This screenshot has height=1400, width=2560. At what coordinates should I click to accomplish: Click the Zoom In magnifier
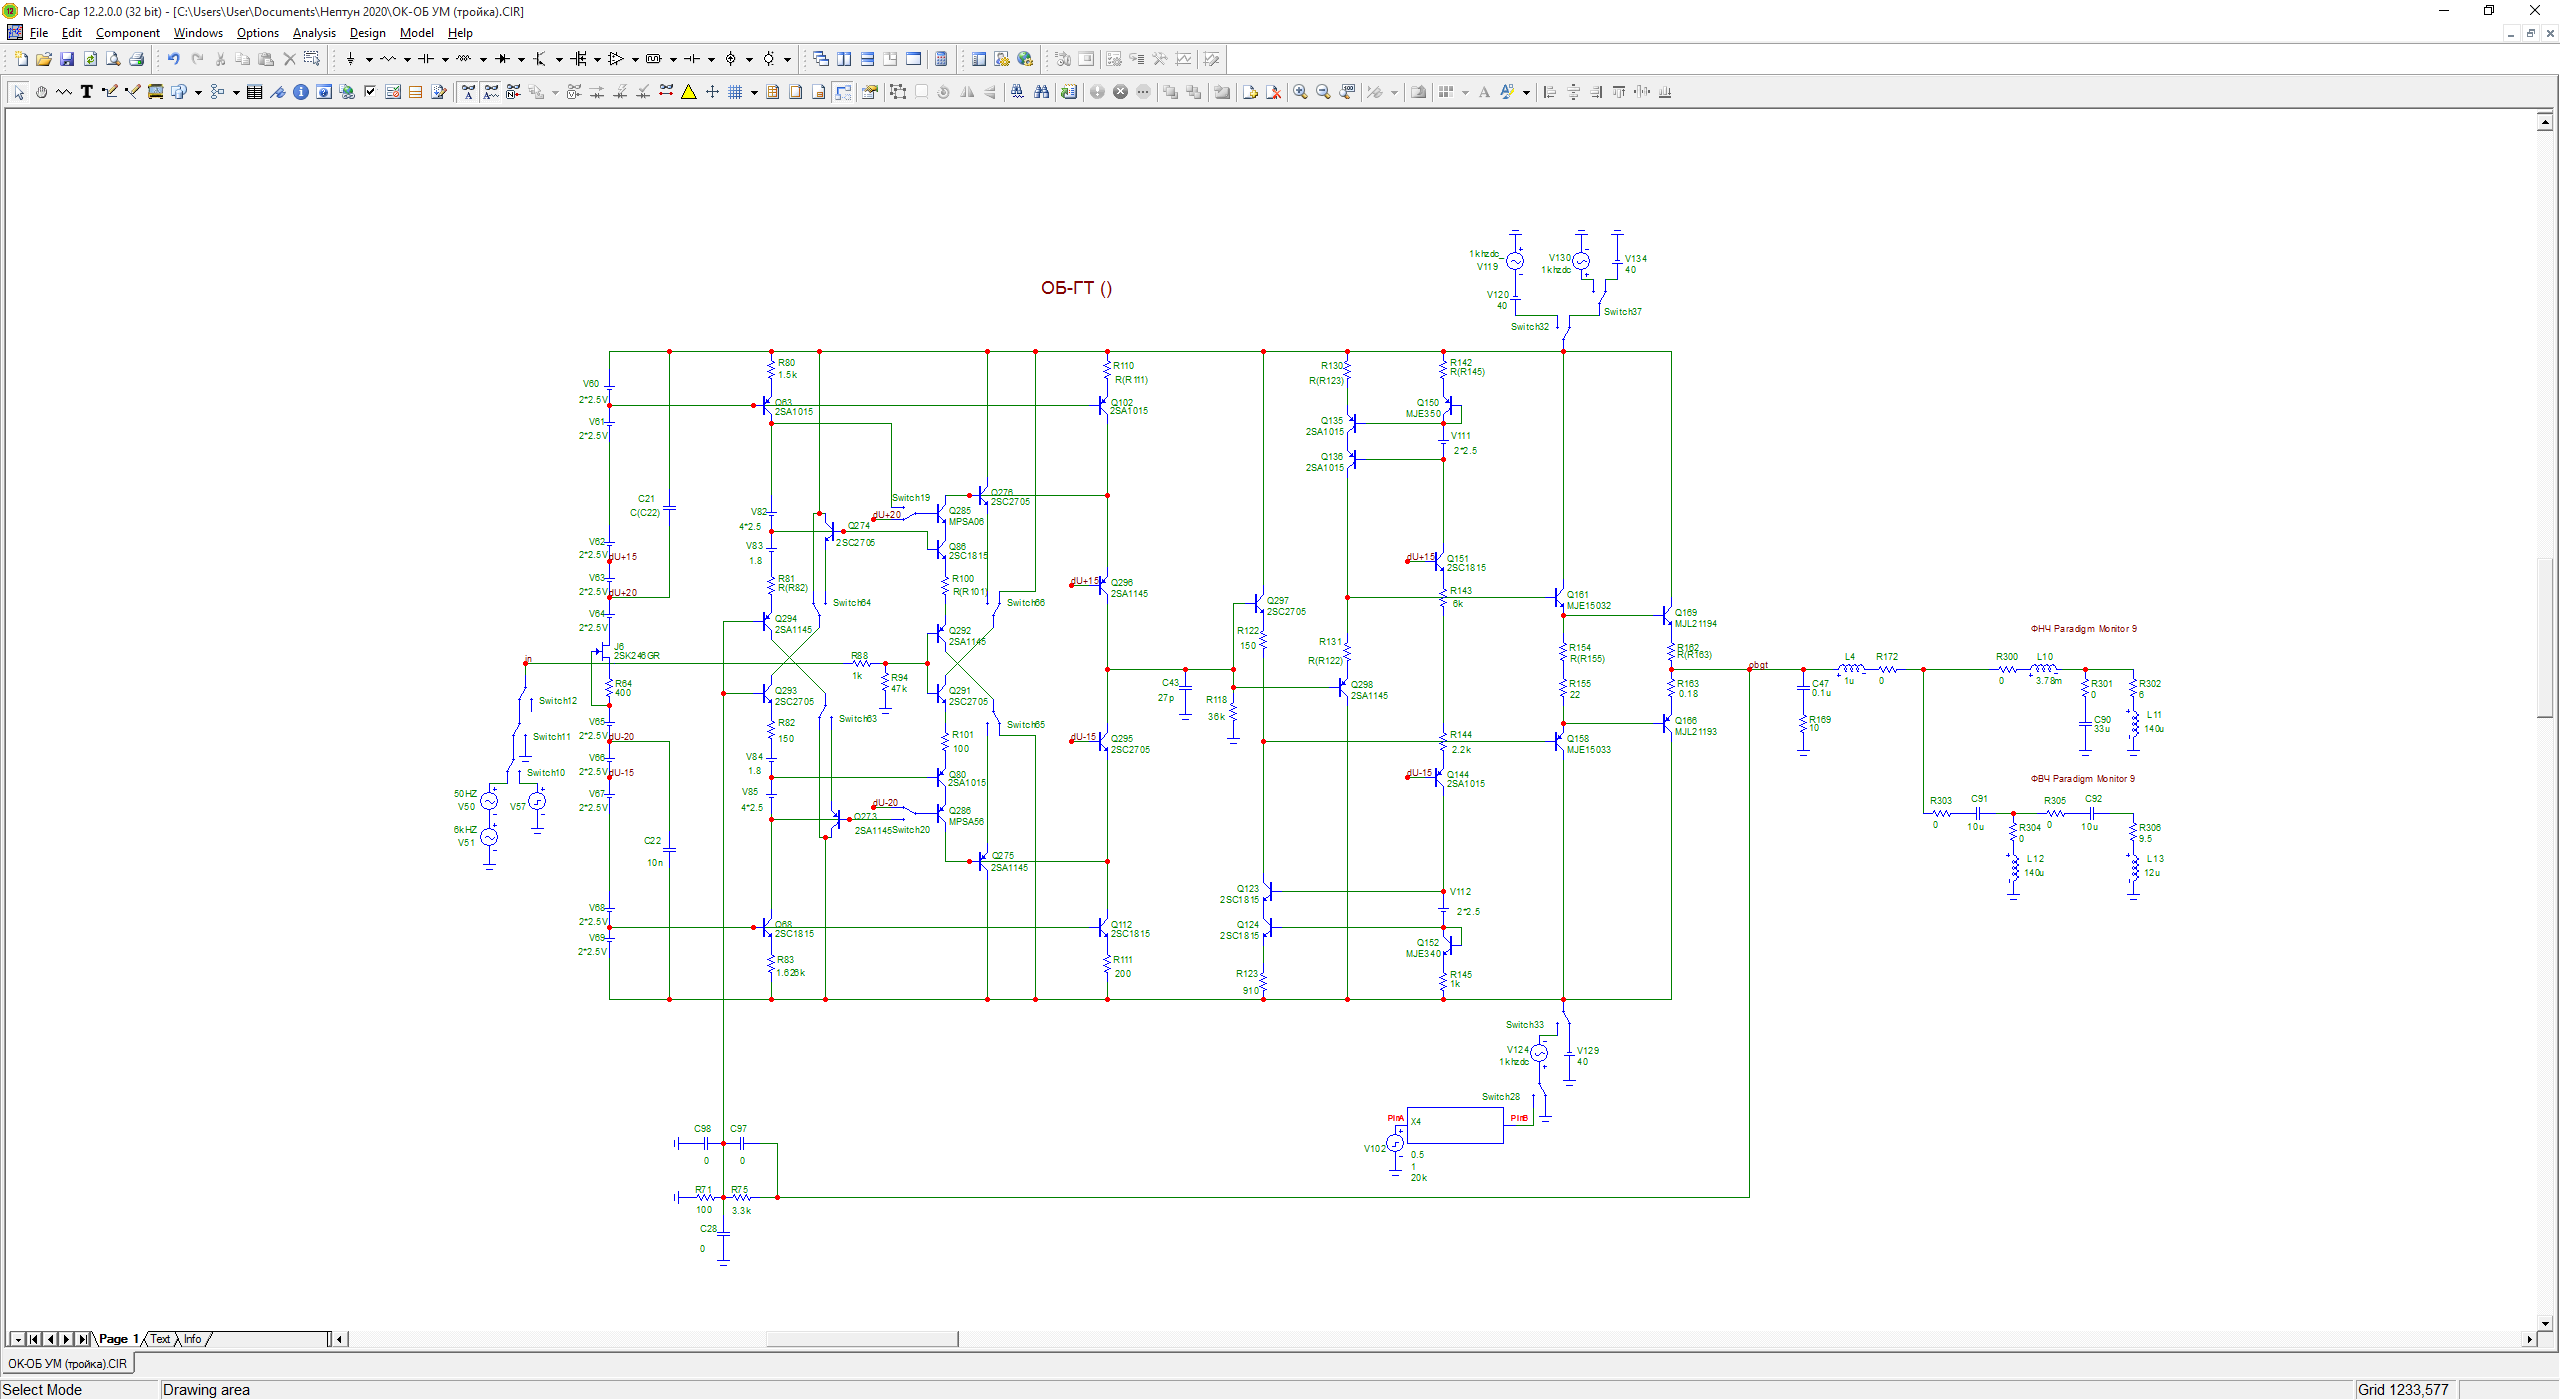point(1300,92)
